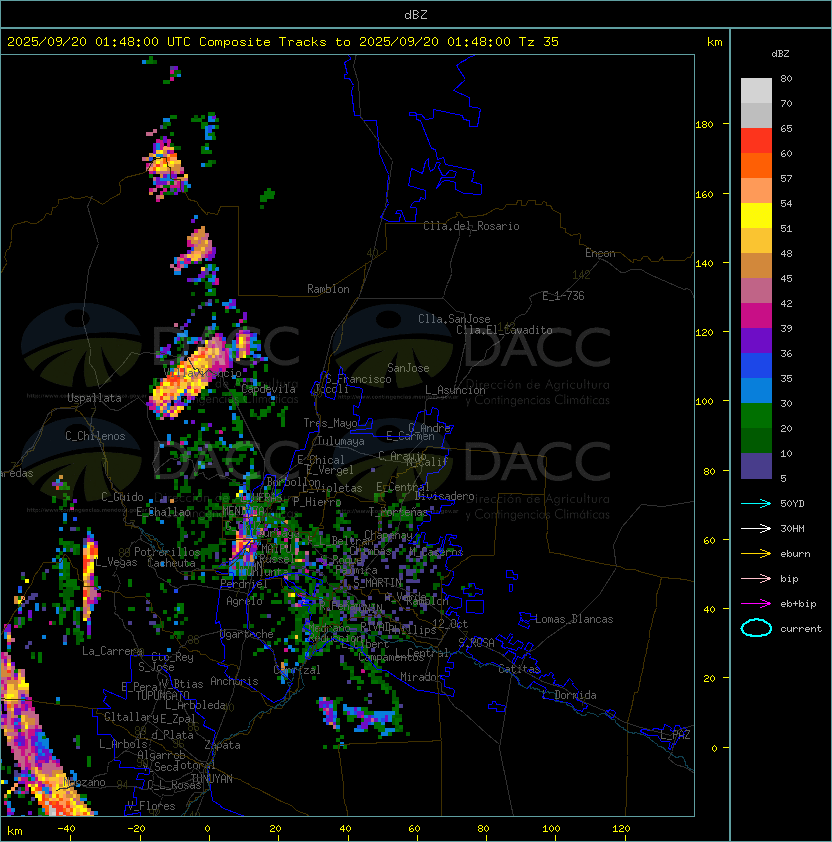Viewport: 832px width, 842px height.
Task: Select the blue swatch beside 36 dBZ
Action: coord(756,366)
